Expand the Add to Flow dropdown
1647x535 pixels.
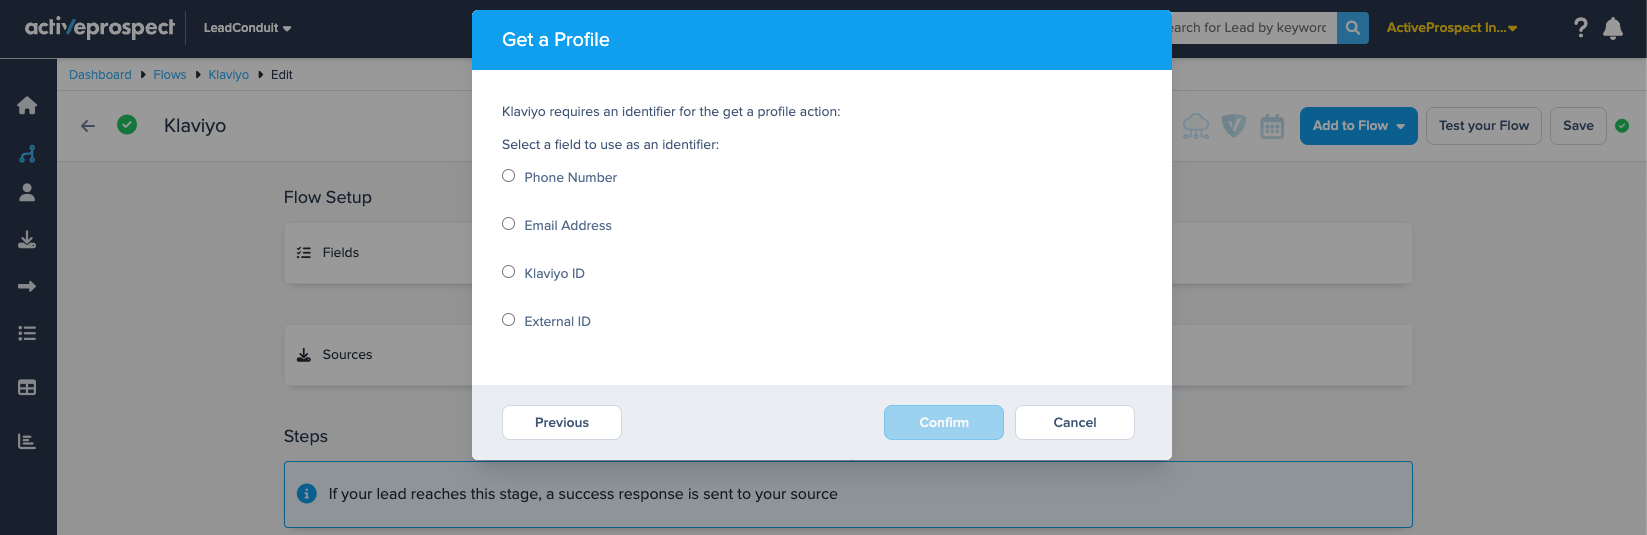1358,126
